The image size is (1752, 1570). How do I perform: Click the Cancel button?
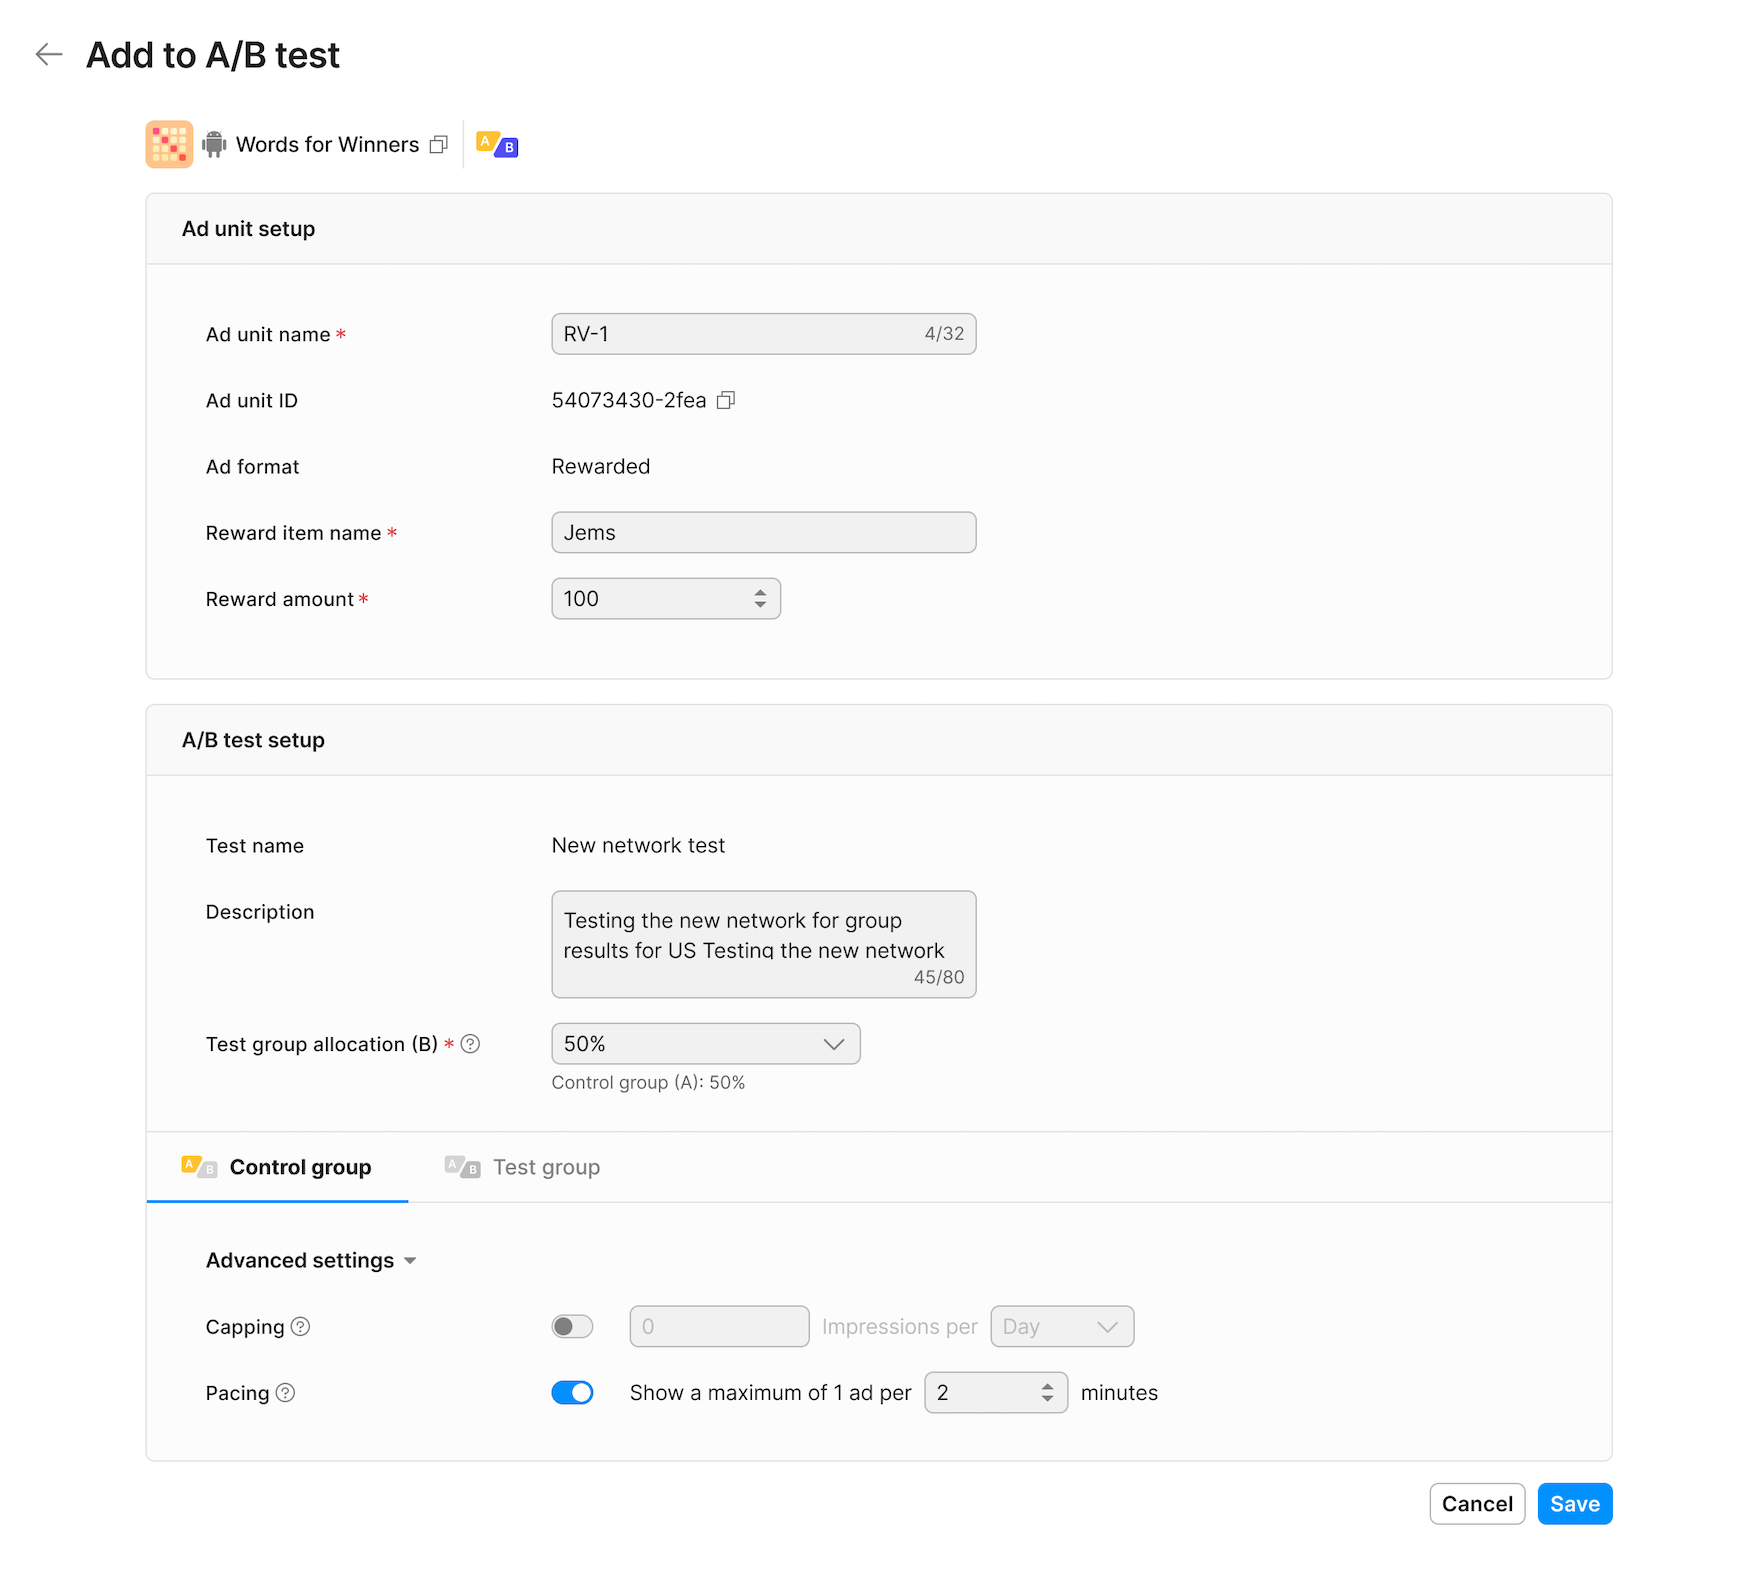click(x=1476, y=1504)
